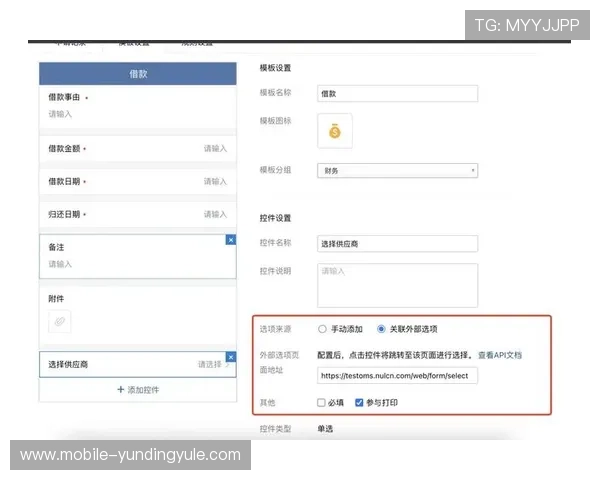Edit the external options page URL field
The image size is (600, 480).
[398, 376]
